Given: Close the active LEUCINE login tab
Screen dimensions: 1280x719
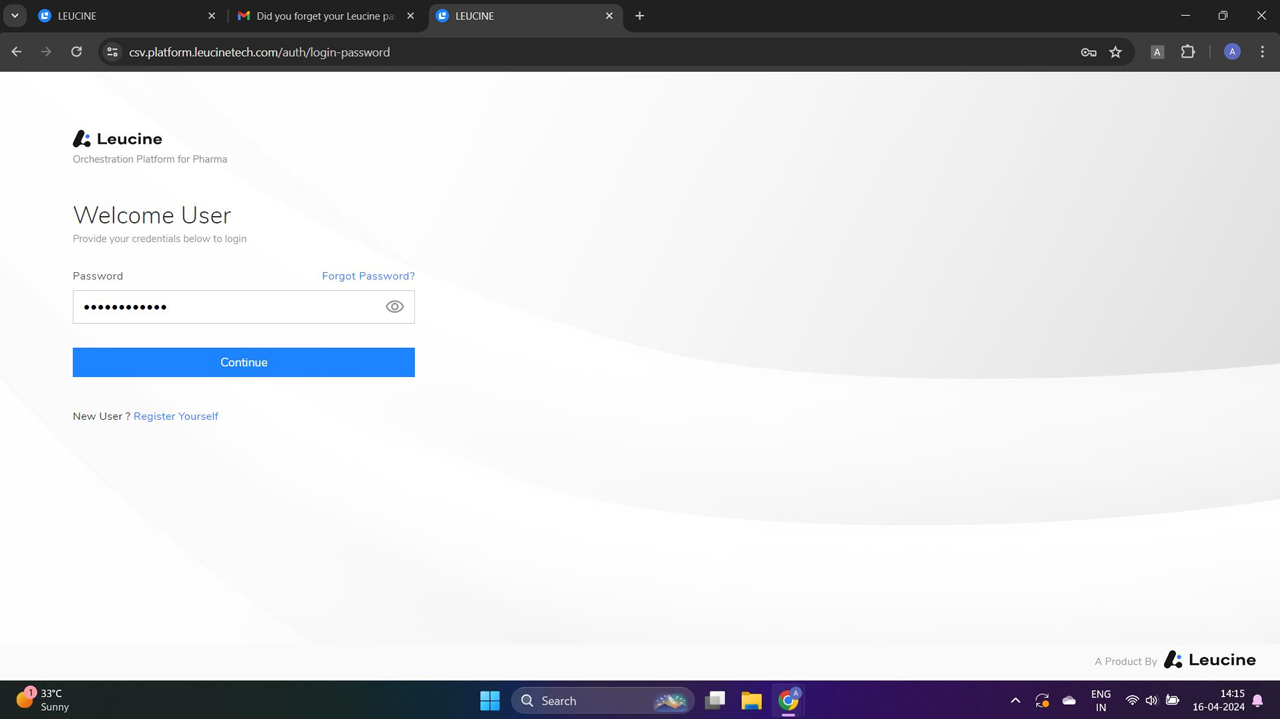Looking at the screenshot, I should [x=609, y=16].
